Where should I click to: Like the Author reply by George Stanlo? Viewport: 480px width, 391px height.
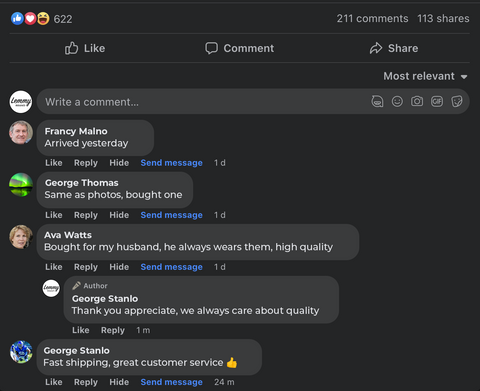81,330
